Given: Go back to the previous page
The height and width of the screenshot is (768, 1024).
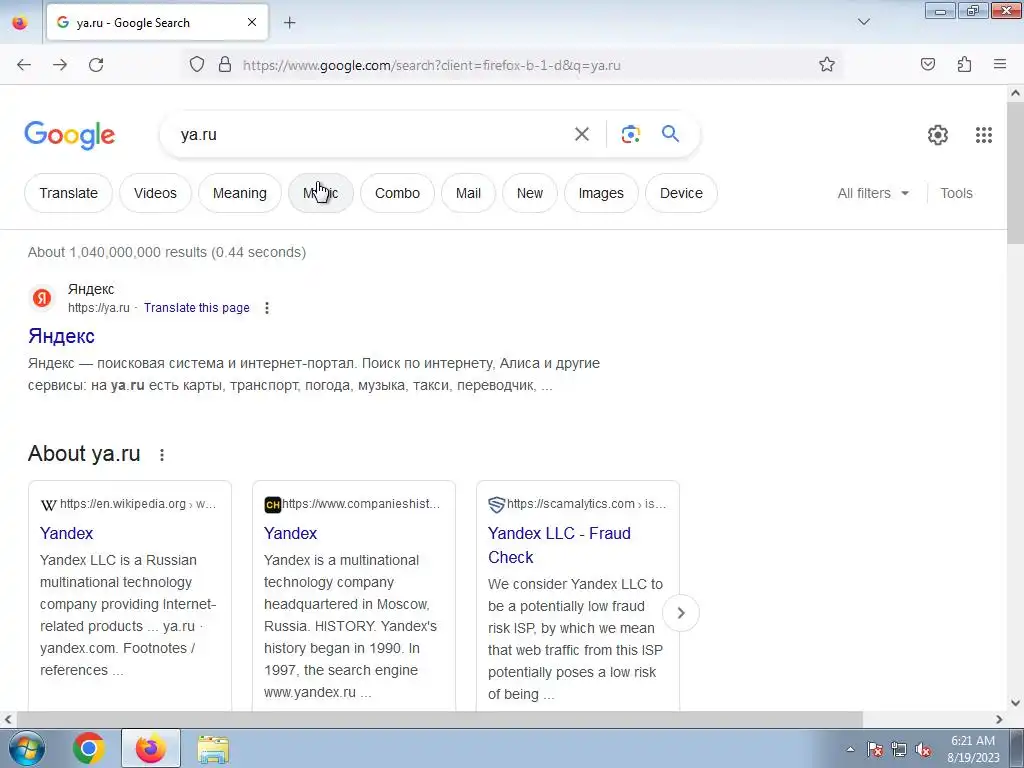Looking at the screenshot, I should point(24,65).
